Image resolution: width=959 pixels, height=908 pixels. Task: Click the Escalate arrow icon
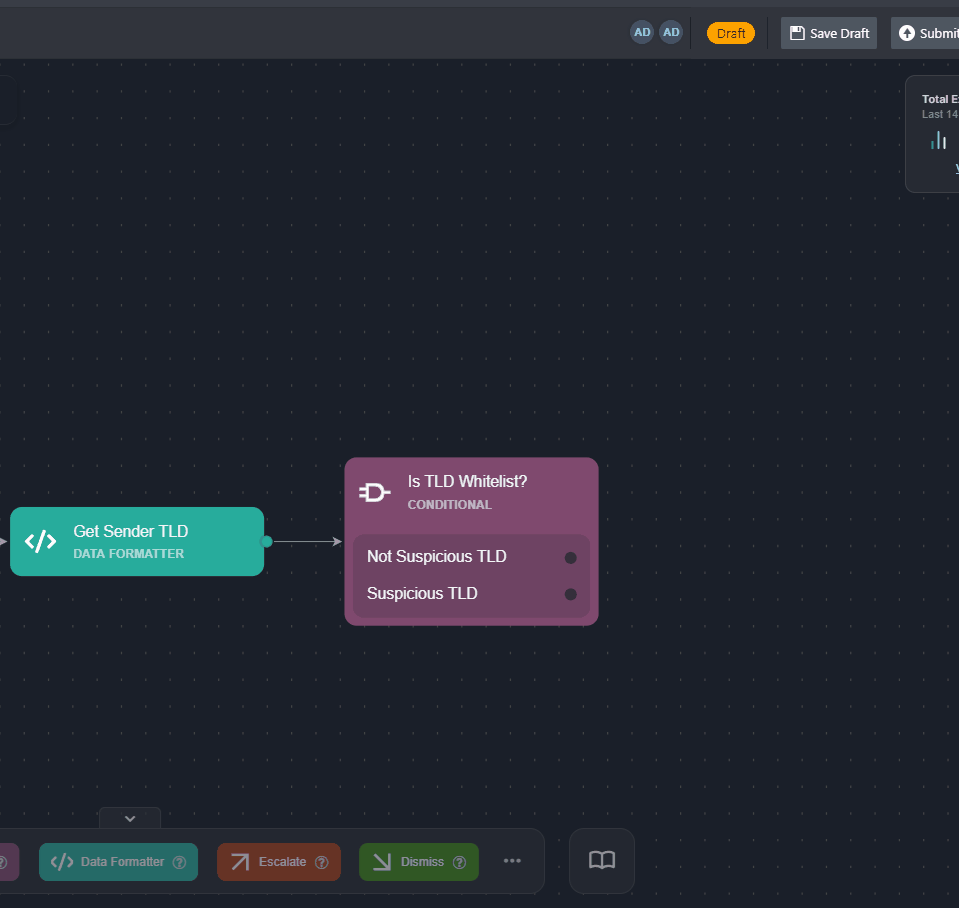(240, 862)
